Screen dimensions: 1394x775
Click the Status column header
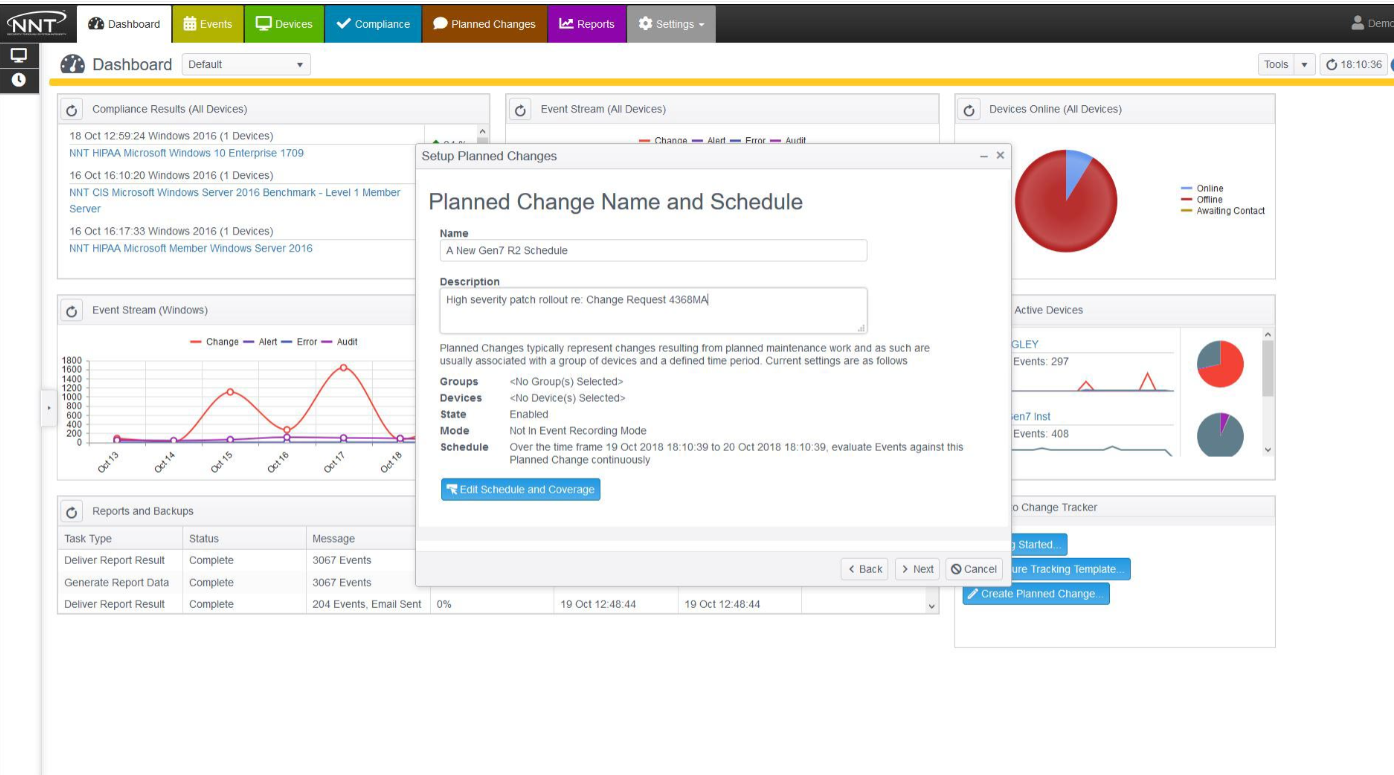coord(244,538)
